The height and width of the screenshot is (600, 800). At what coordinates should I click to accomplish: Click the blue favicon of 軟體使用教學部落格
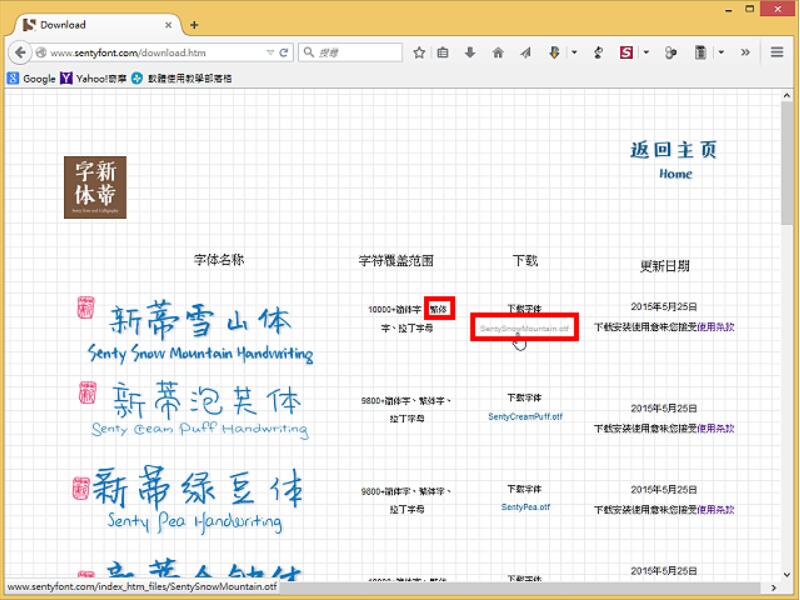137,78
